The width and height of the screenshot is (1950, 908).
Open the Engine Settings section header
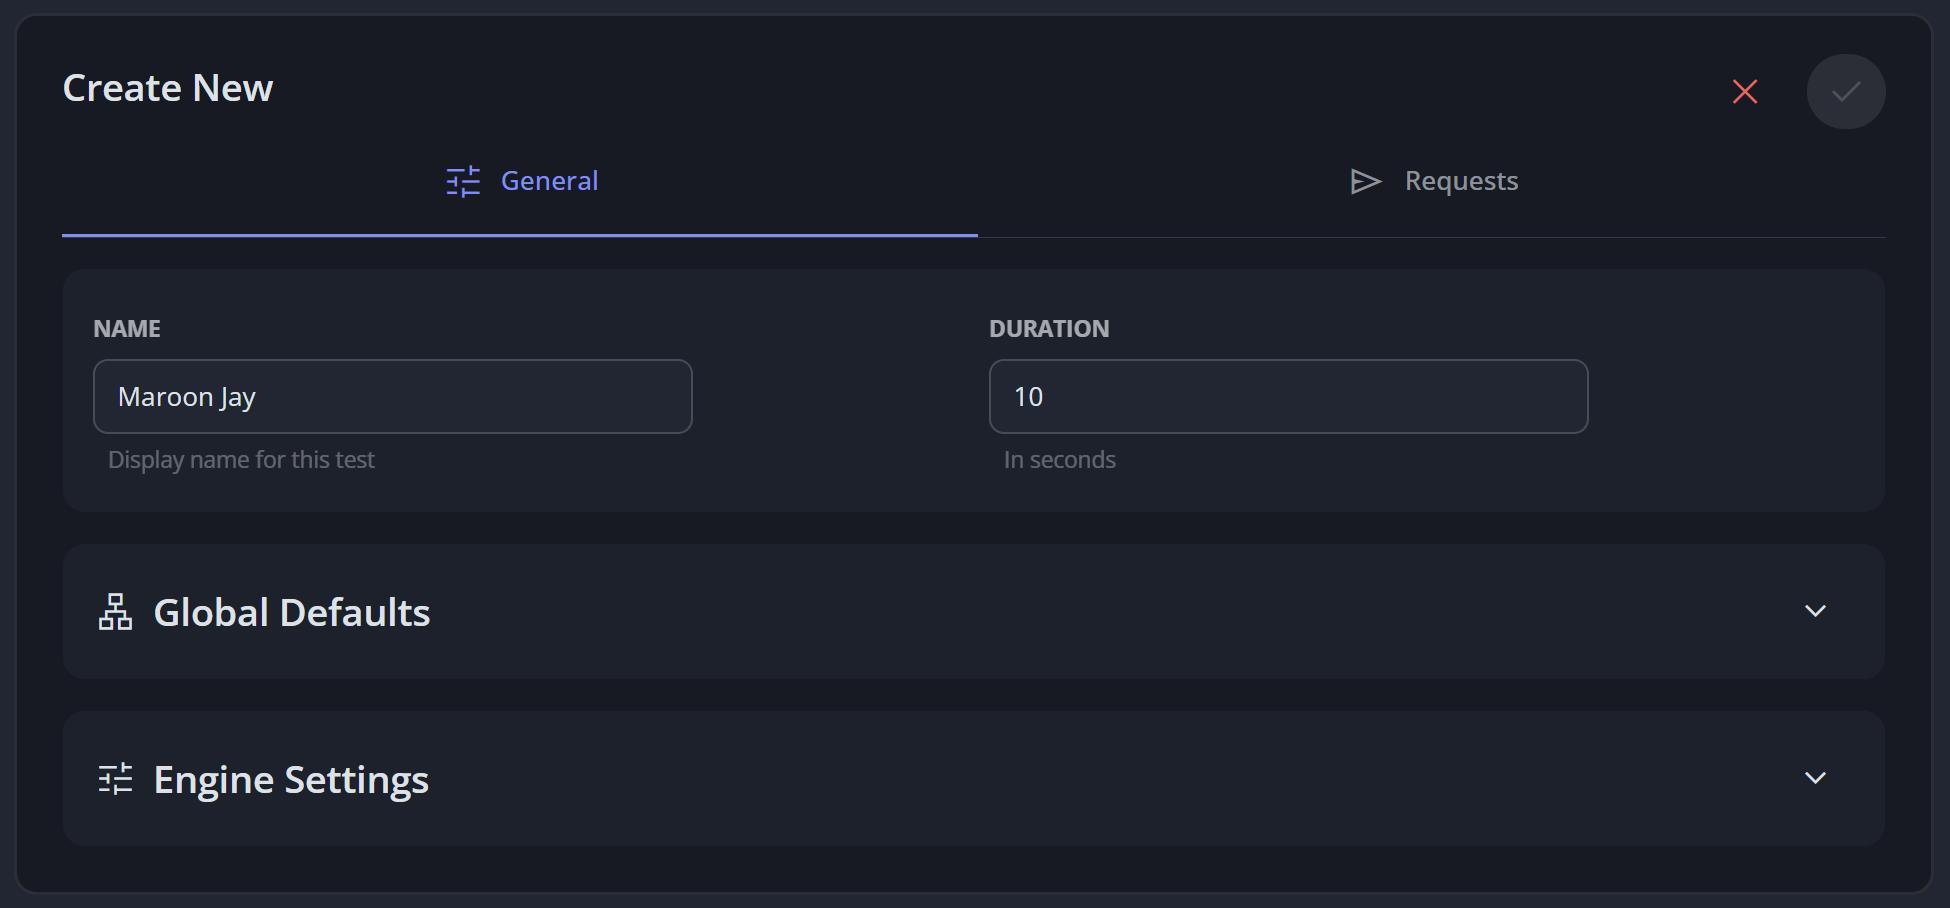click(974, 779)
